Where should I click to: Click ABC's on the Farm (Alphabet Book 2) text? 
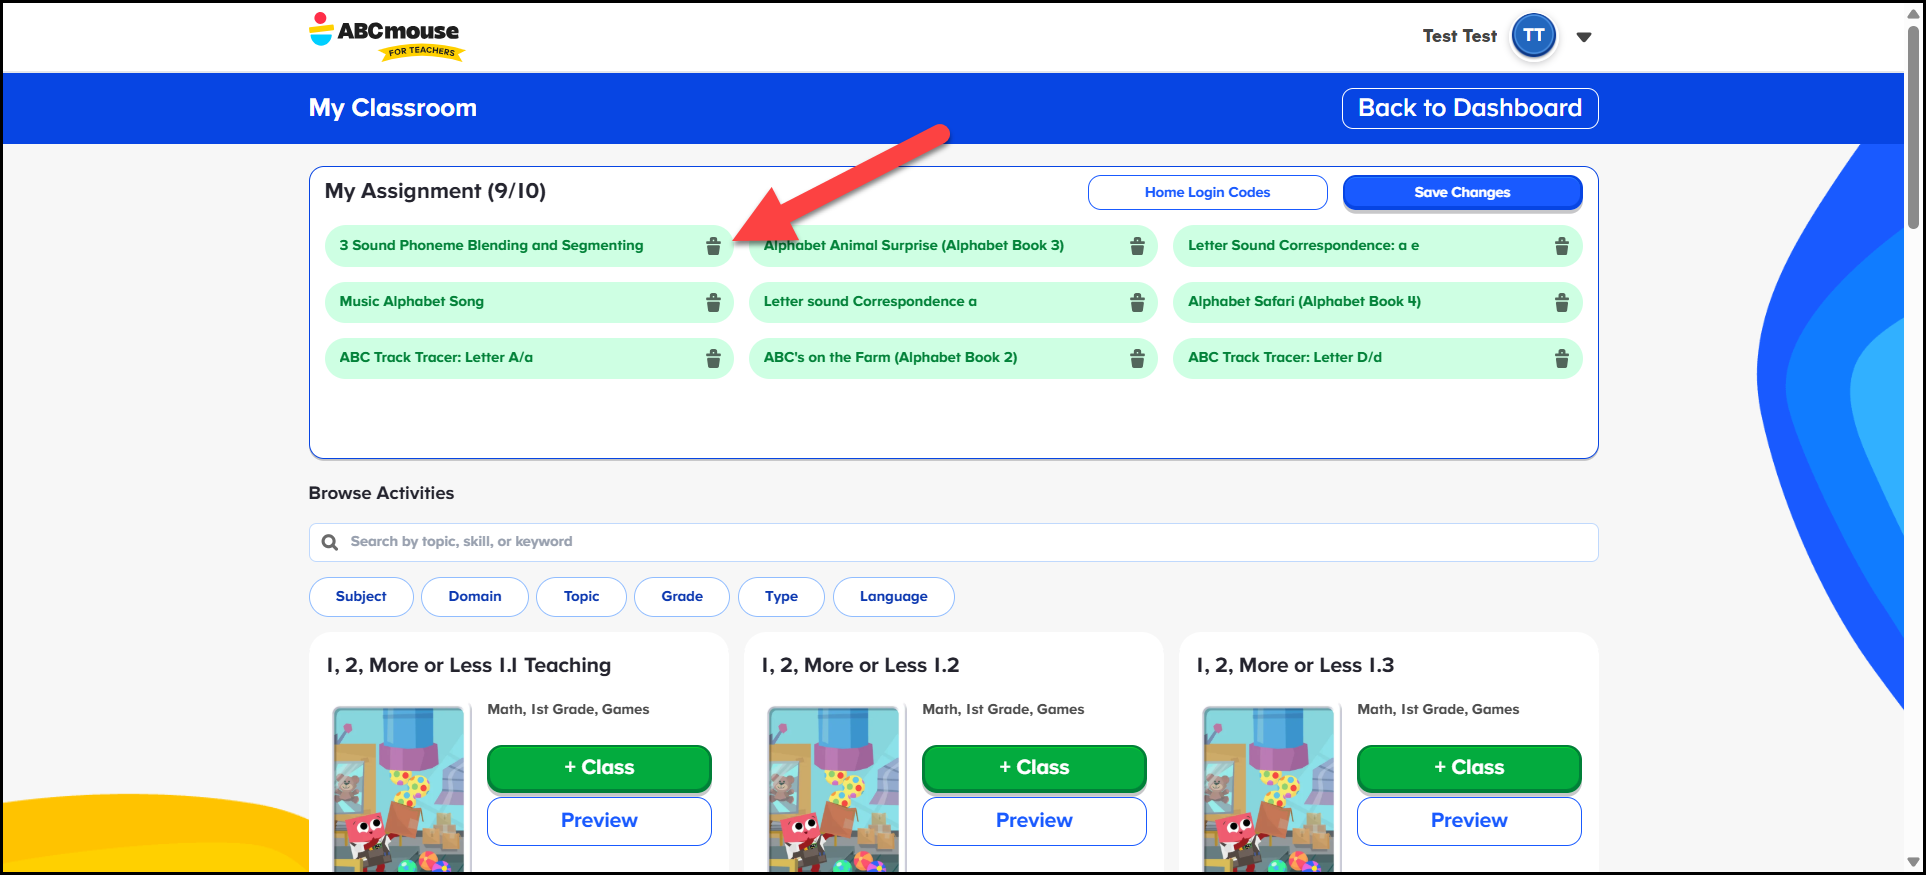point(890,357)
